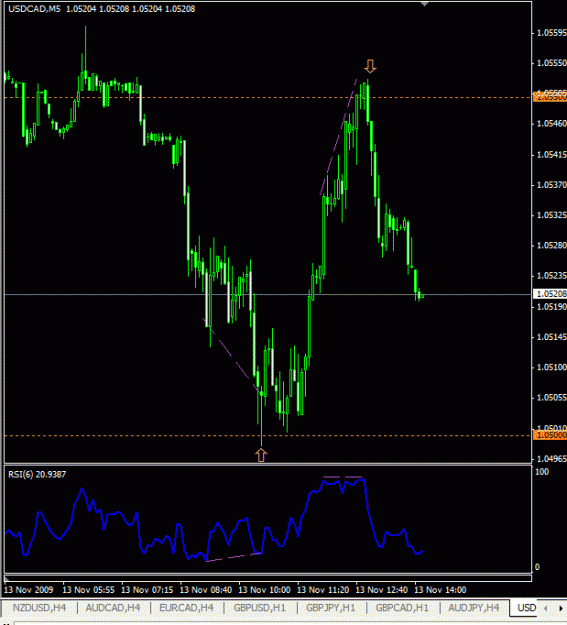Click the chart shift triangle marker at top

click(x=424, y=4)
